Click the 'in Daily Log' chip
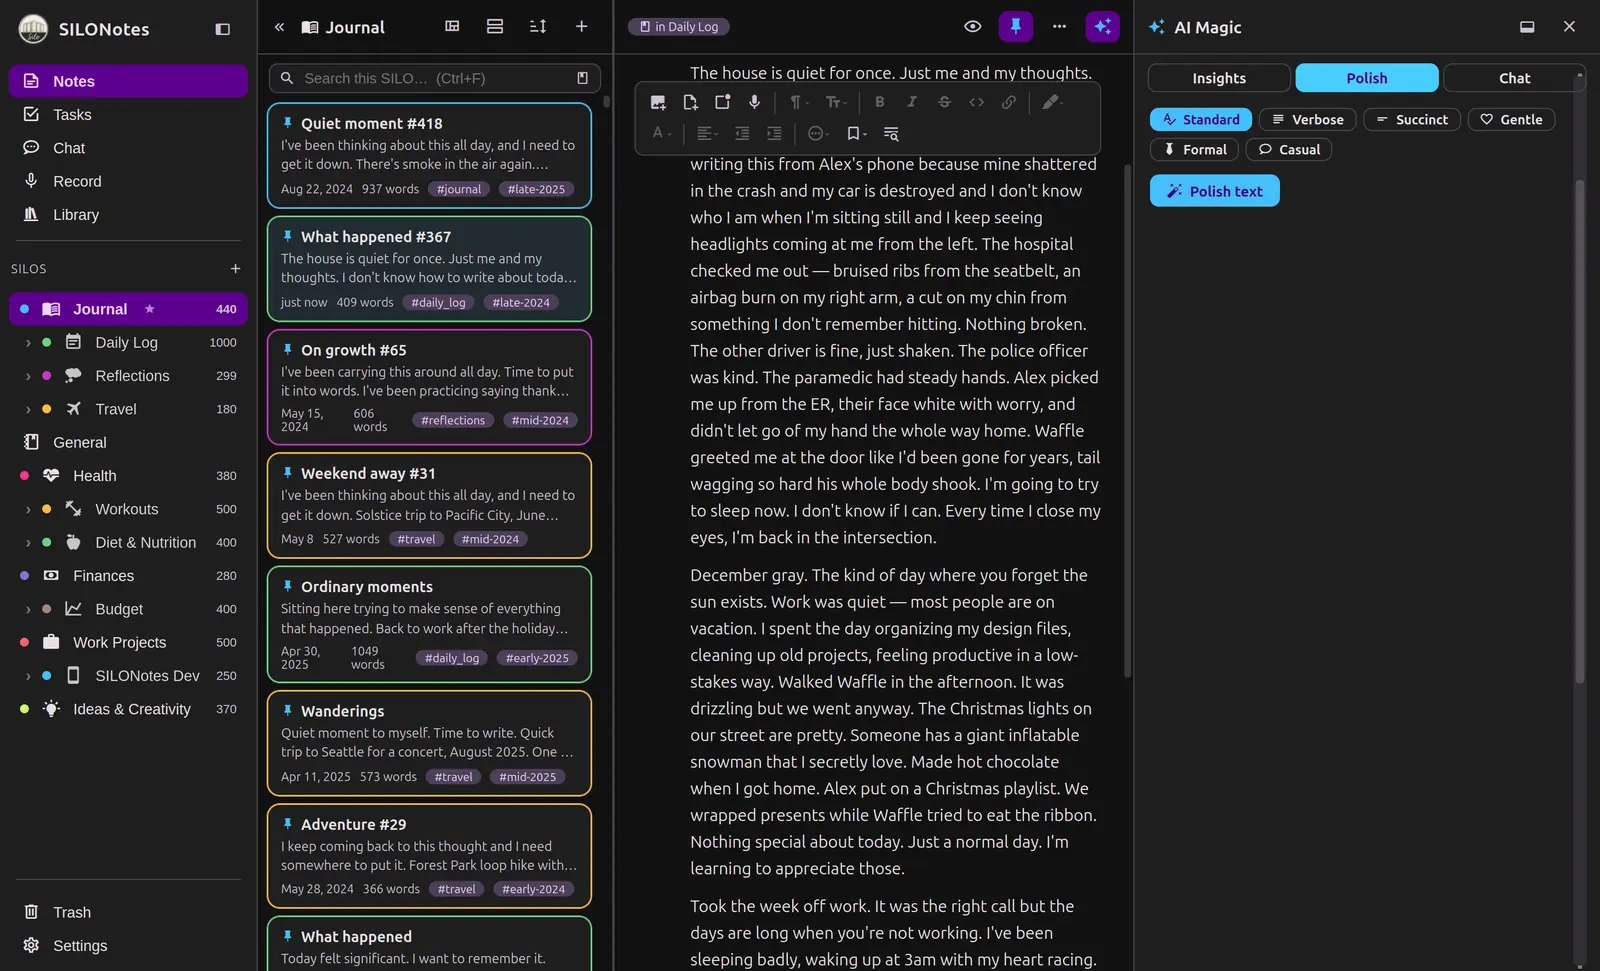 pos(679,27)
